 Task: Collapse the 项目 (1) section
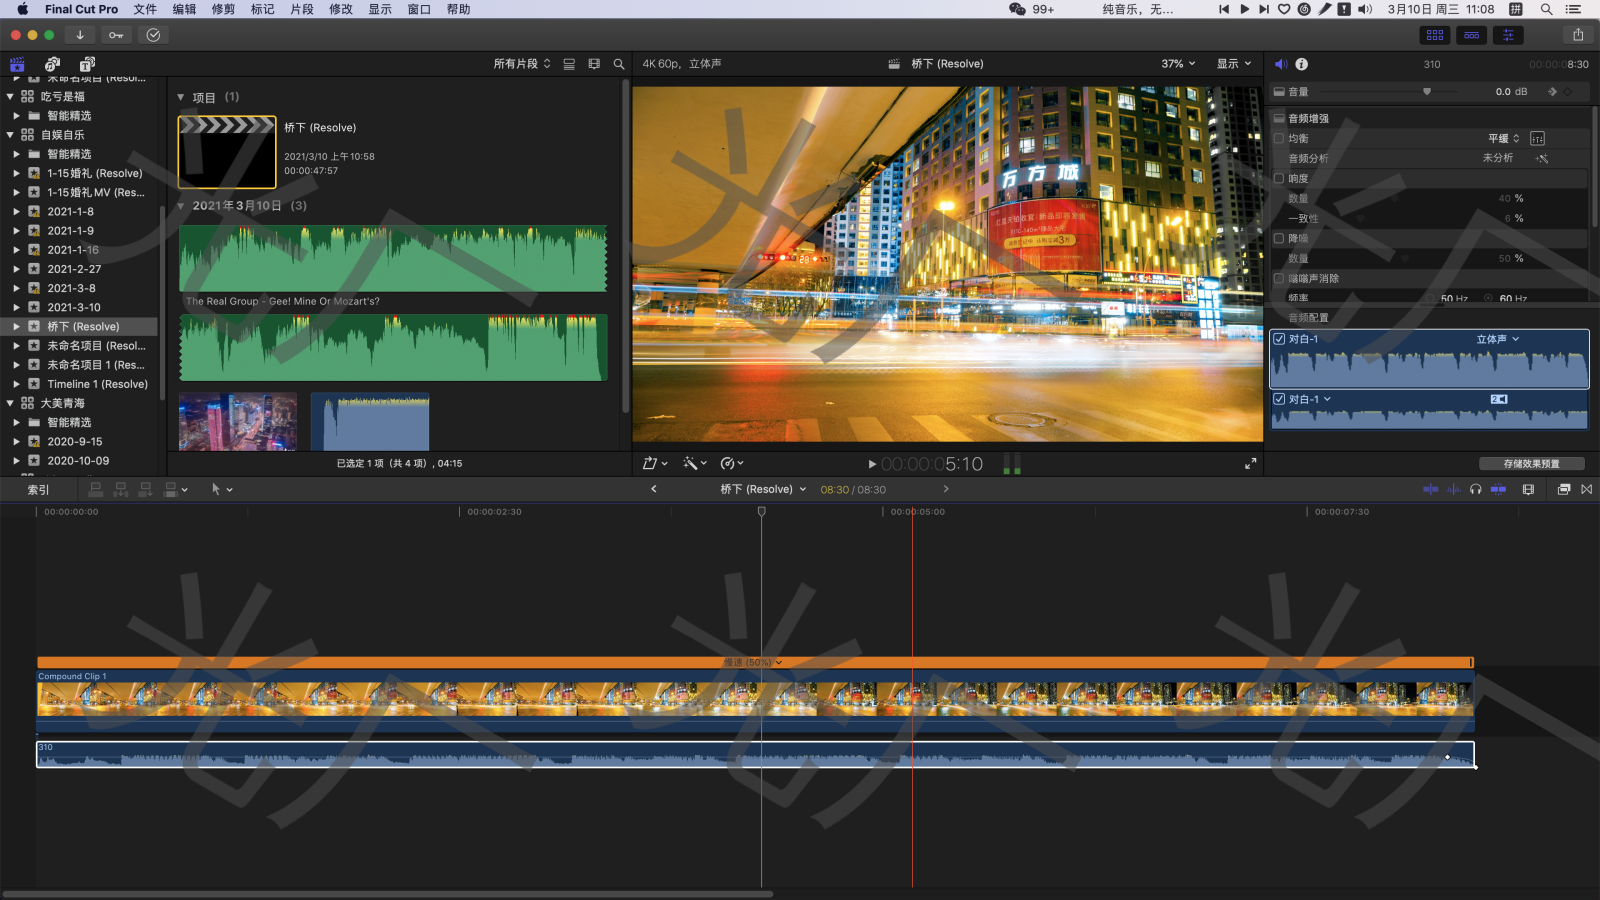181,98
